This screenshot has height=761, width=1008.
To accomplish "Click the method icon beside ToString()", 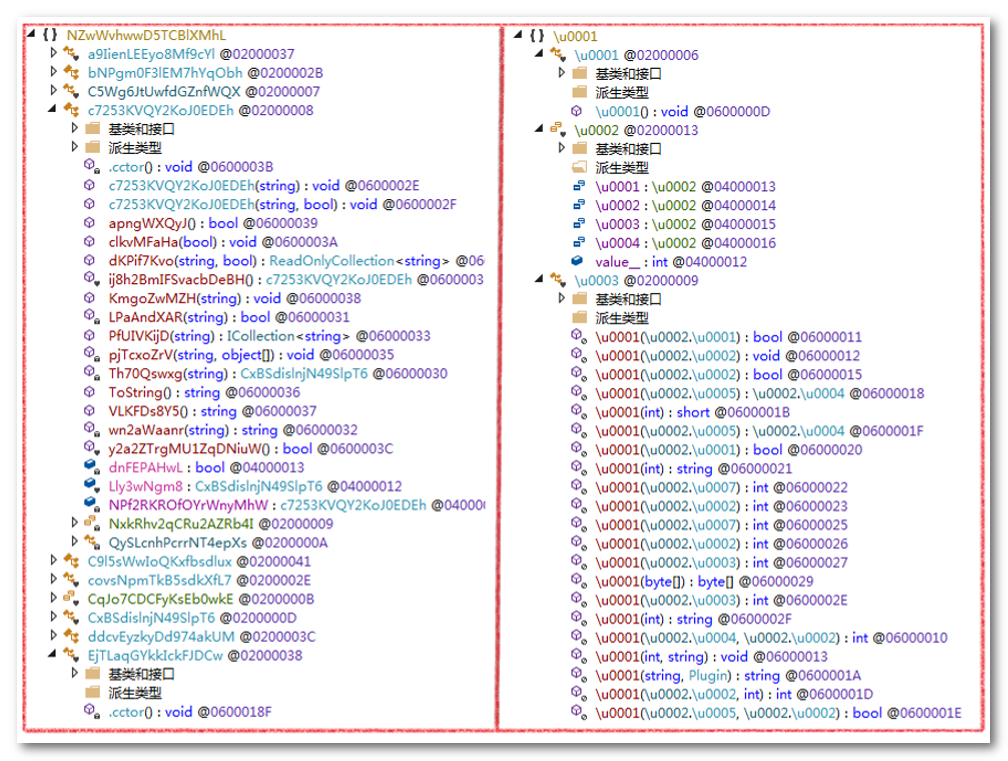I will click(92, 393).
